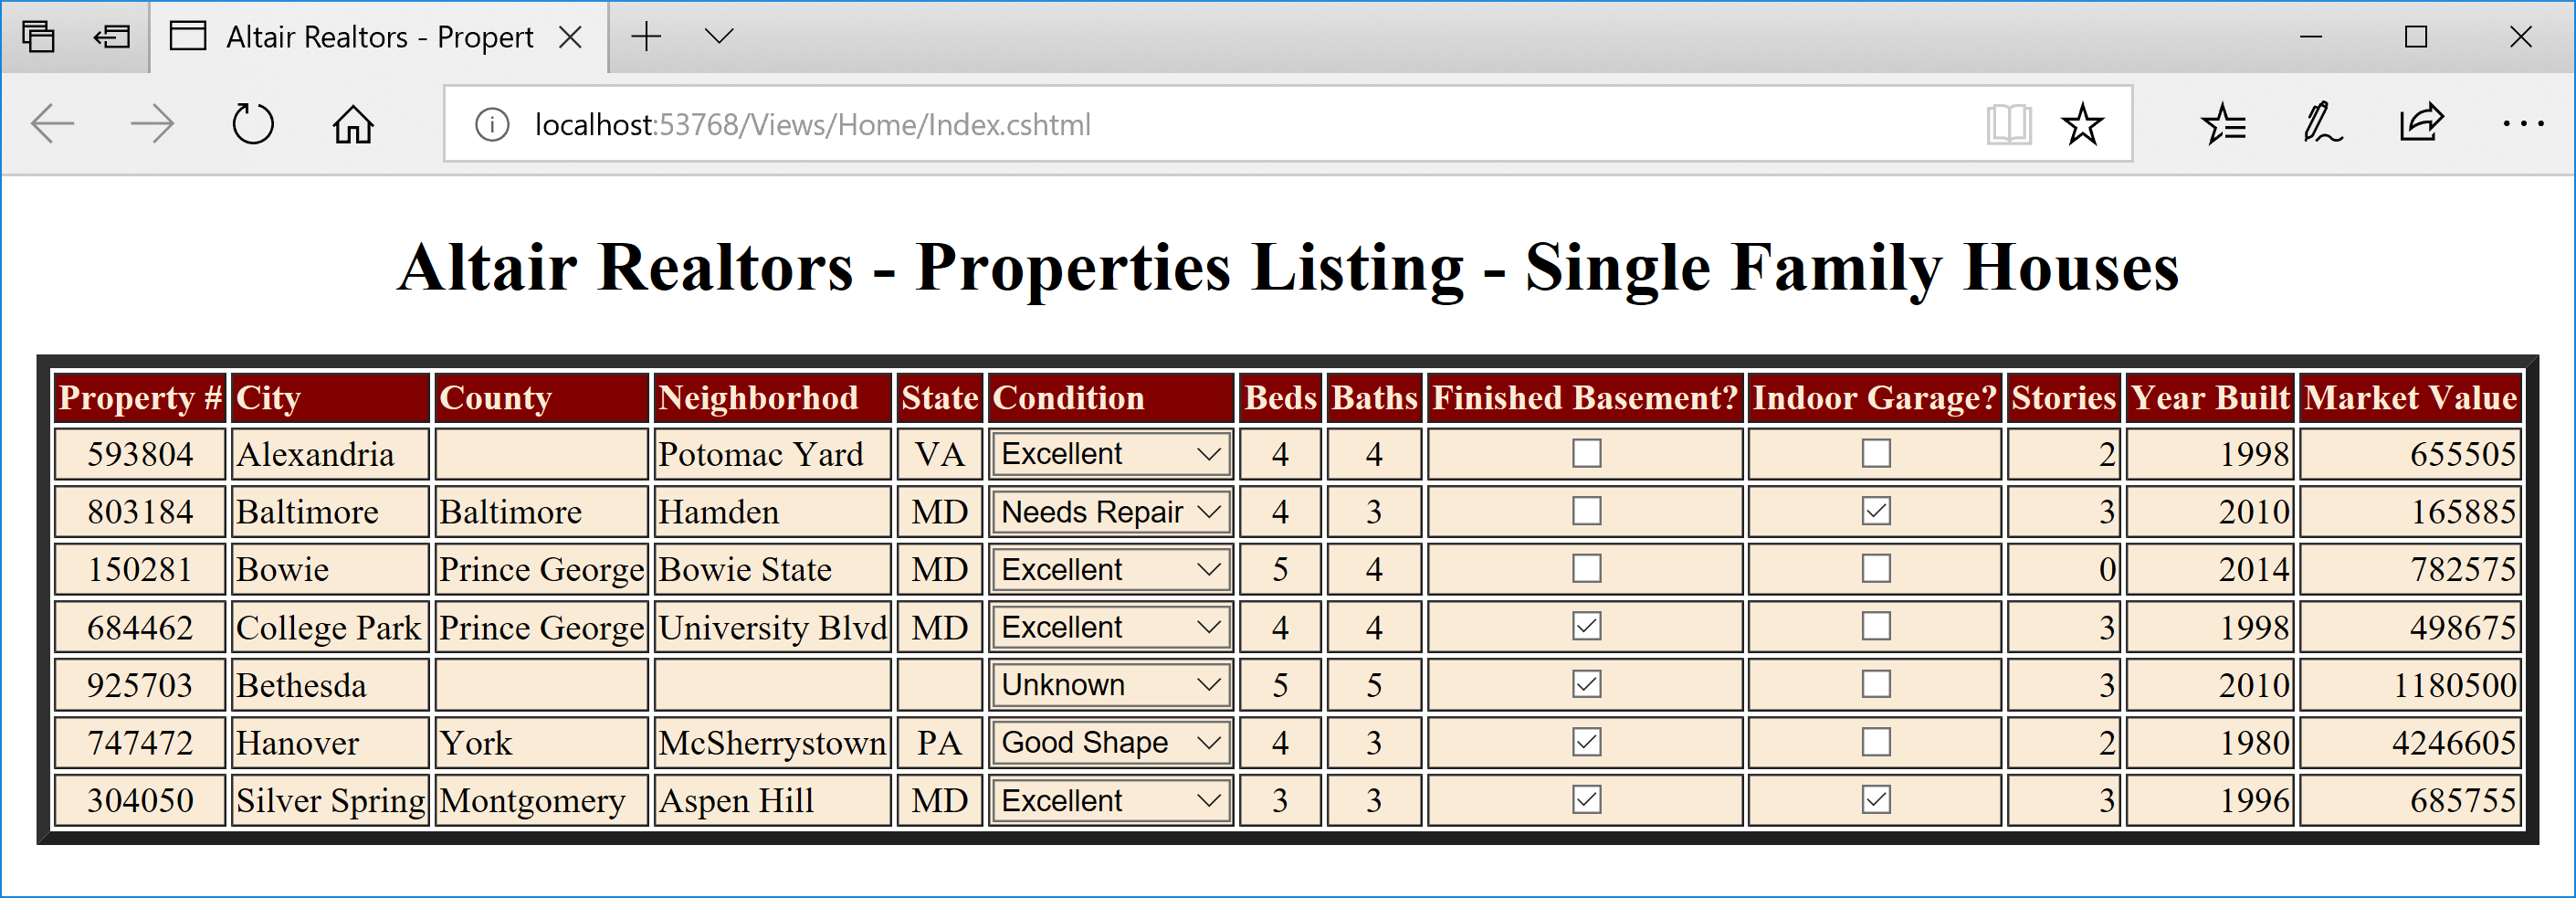Open Good Shape condition dropdown for Hanover
The width and height of the screenshot is (2576, 898).
pos(1110,742)
